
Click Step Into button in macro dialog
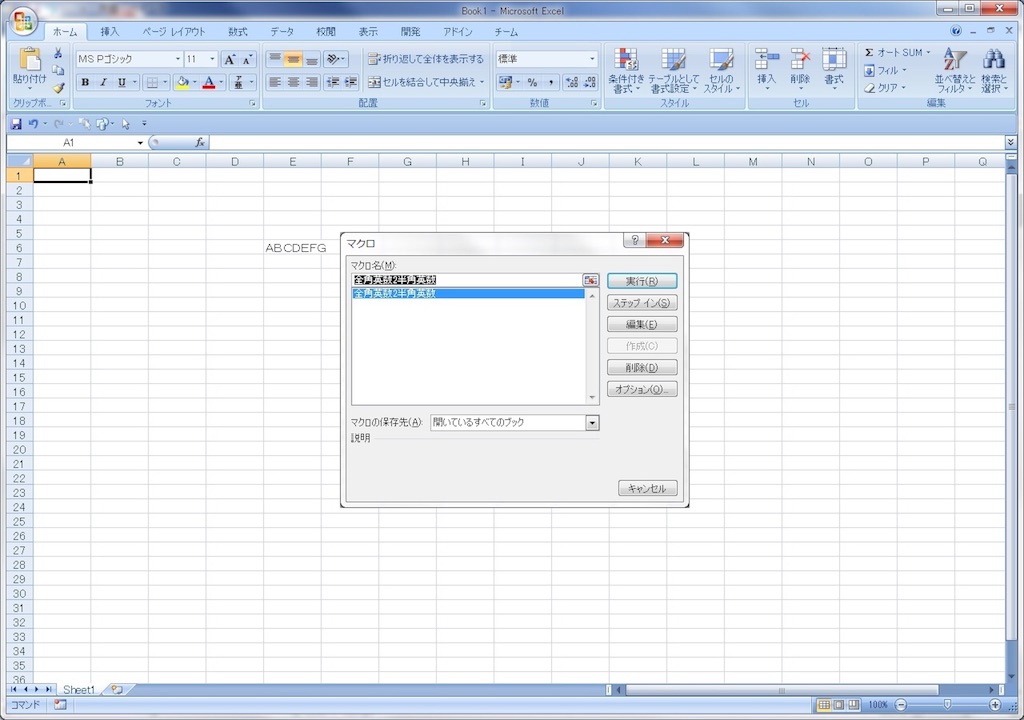pos(642,303)
